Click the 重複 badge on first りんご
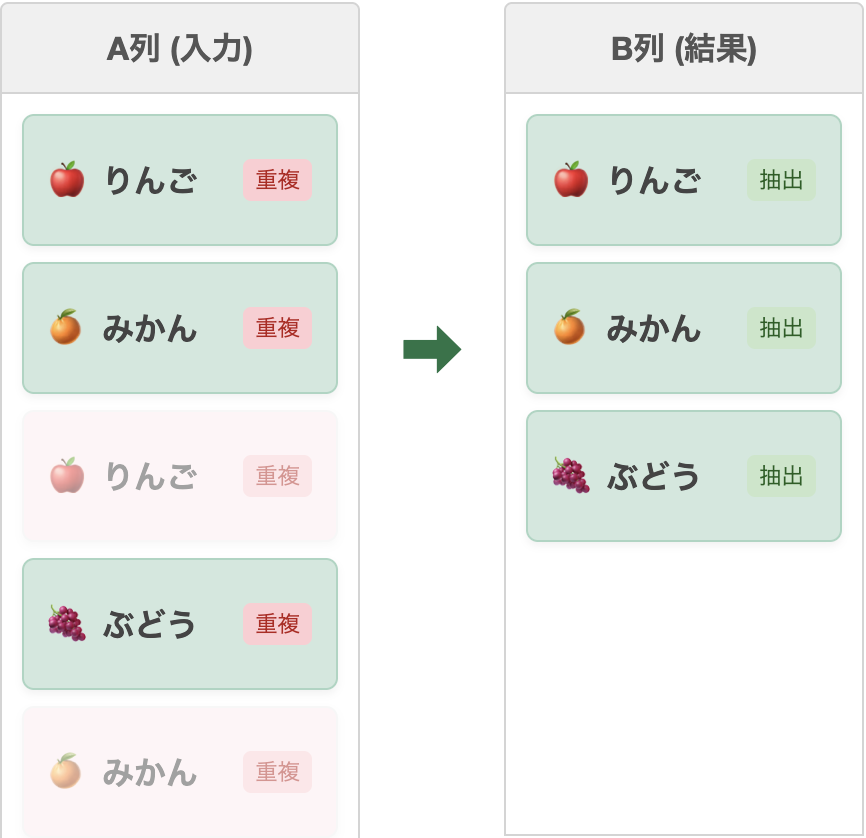 coord(278,180)
